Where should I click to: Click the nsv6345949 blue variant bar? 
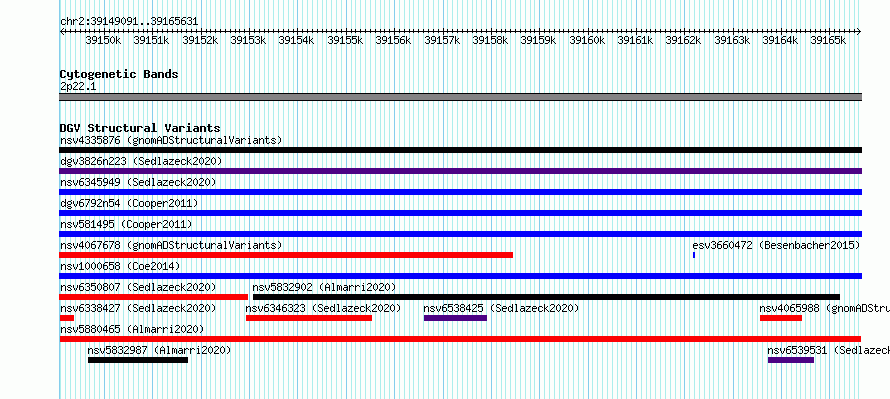(x=460, y=192)
